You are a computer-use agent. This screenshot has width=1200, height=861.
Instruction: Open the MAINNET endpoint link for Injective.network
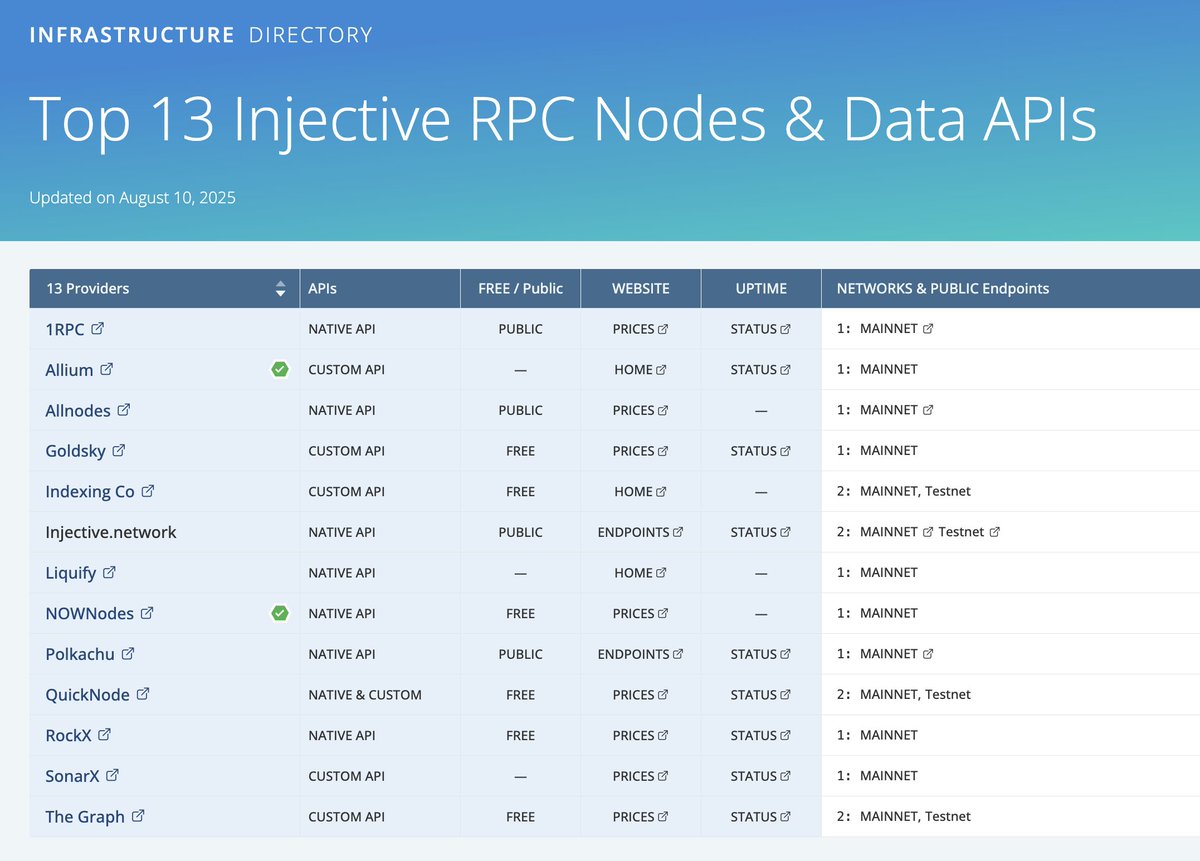896,533
